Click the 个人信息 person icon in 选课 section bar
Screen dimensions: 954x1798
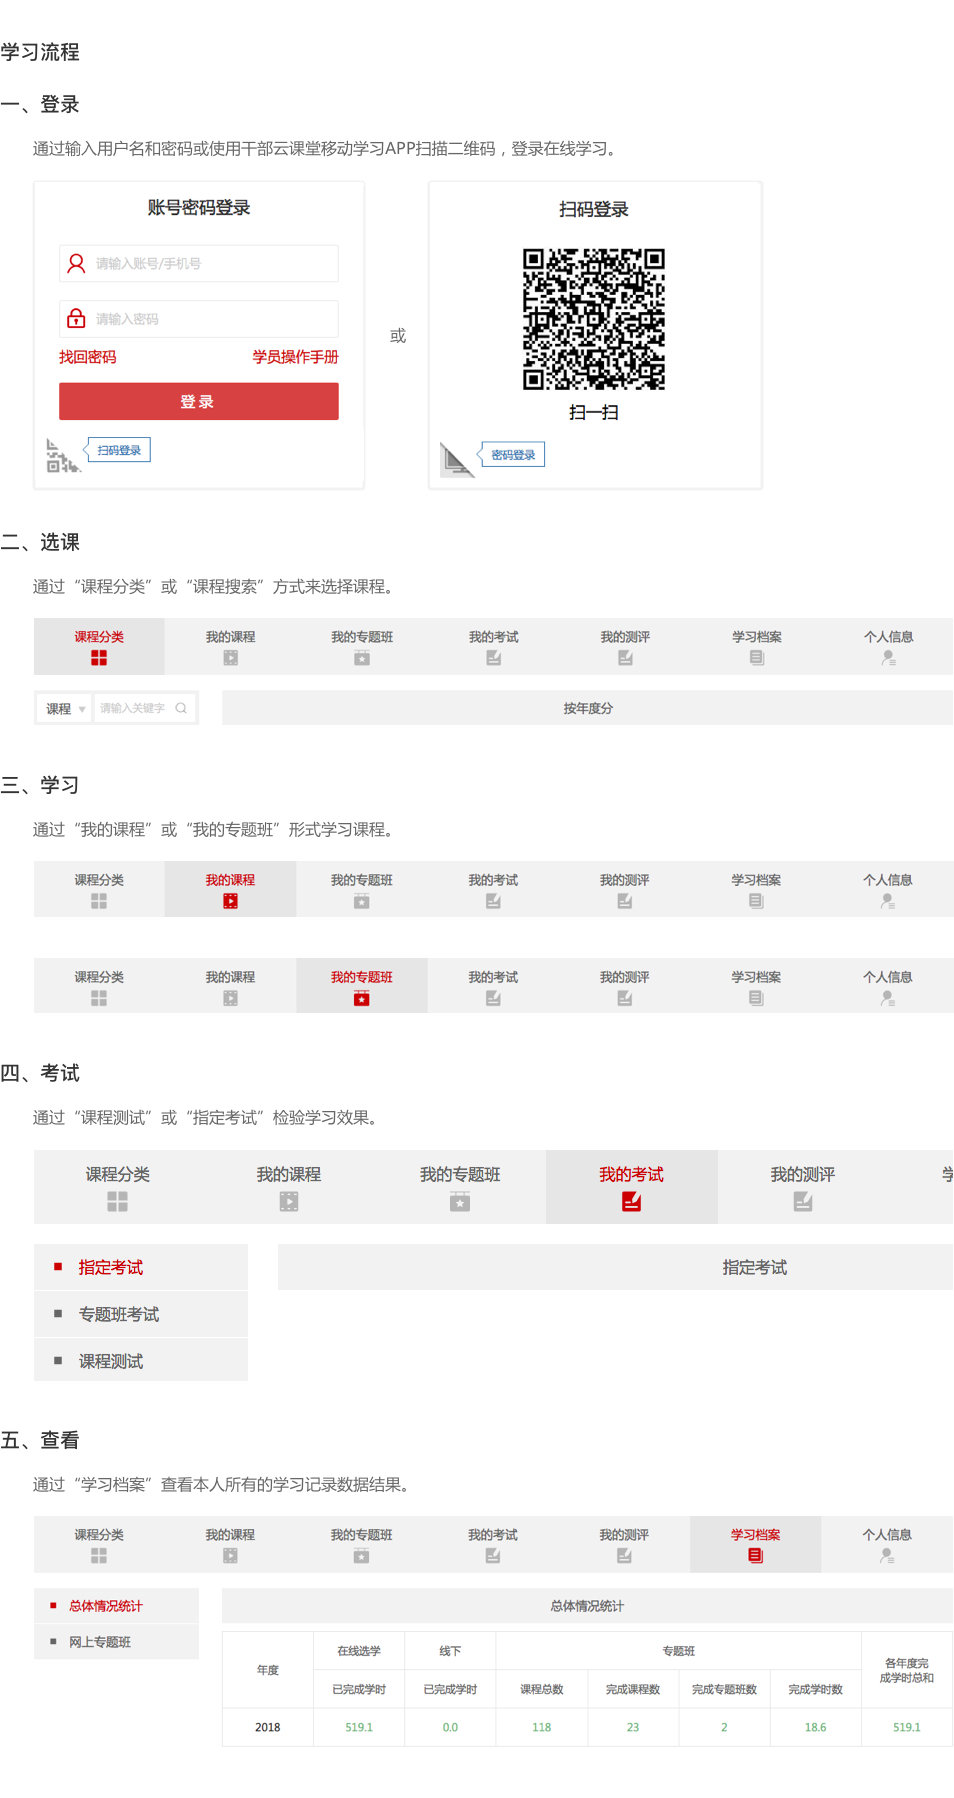pos(888,658)
